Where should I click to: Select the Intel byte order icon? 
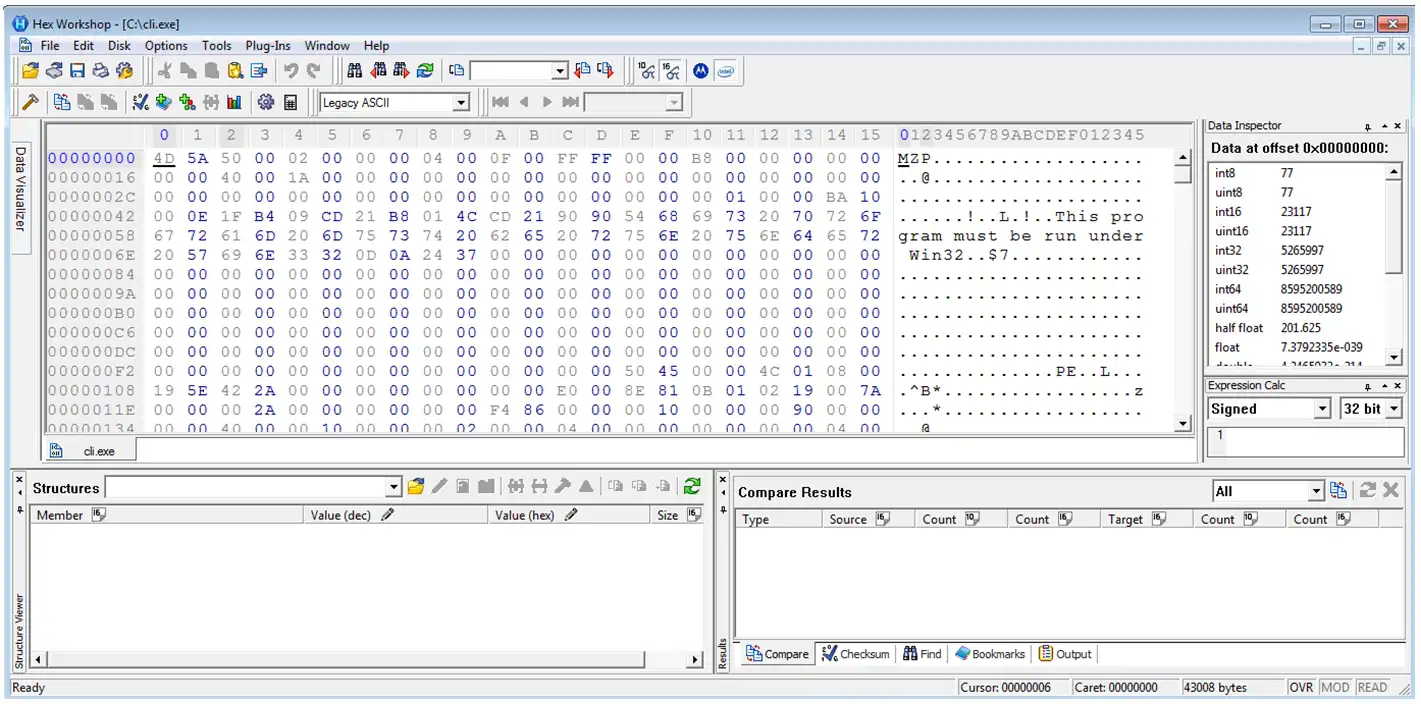[x=726, y=71]
